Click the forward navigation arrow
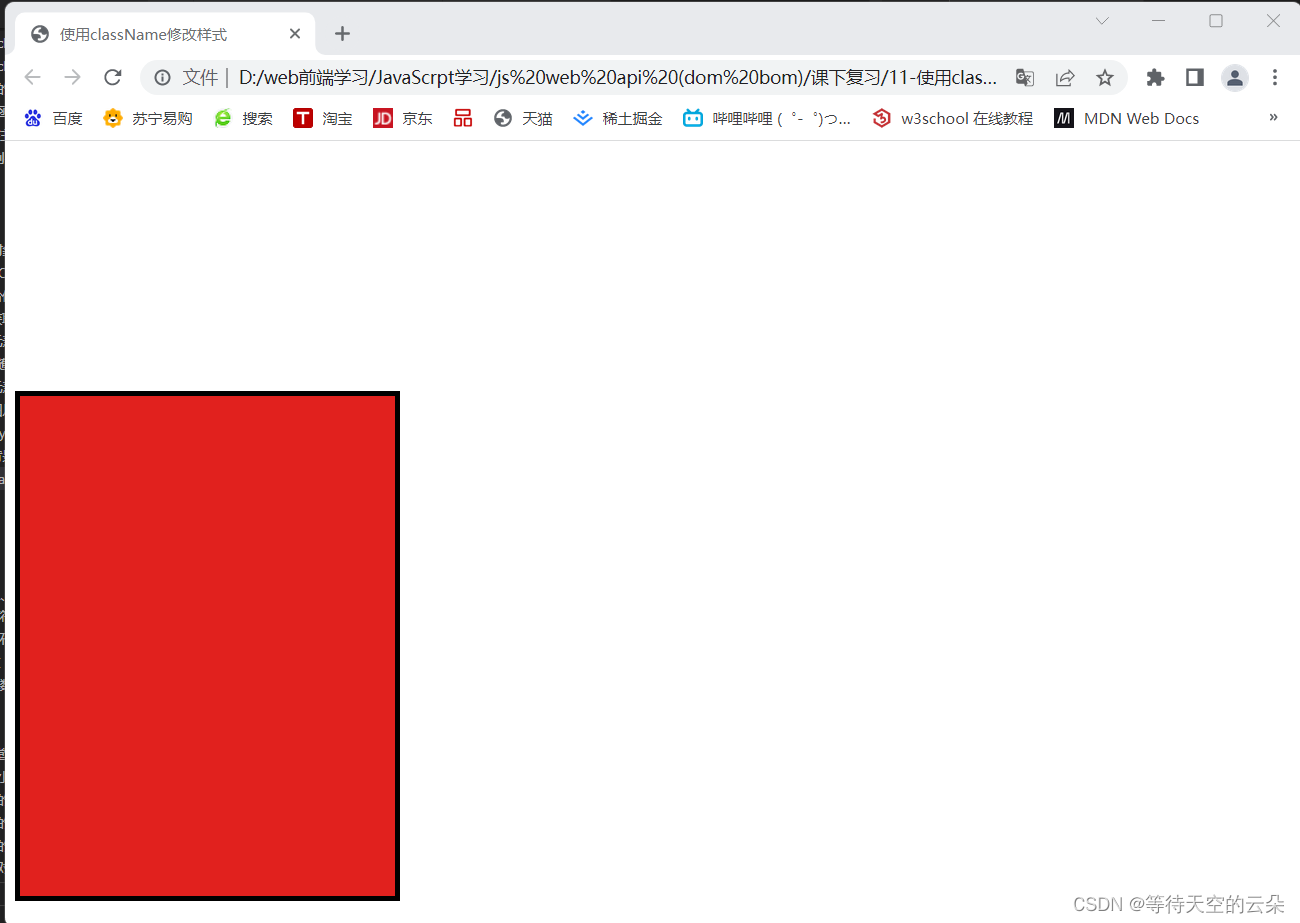This screenshot has width=1300, height=923. pos(72,77)
